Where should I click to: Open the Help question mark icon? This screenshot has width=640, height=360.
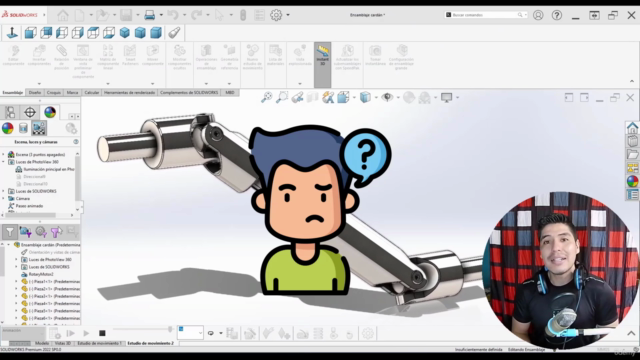click(557, 15)
